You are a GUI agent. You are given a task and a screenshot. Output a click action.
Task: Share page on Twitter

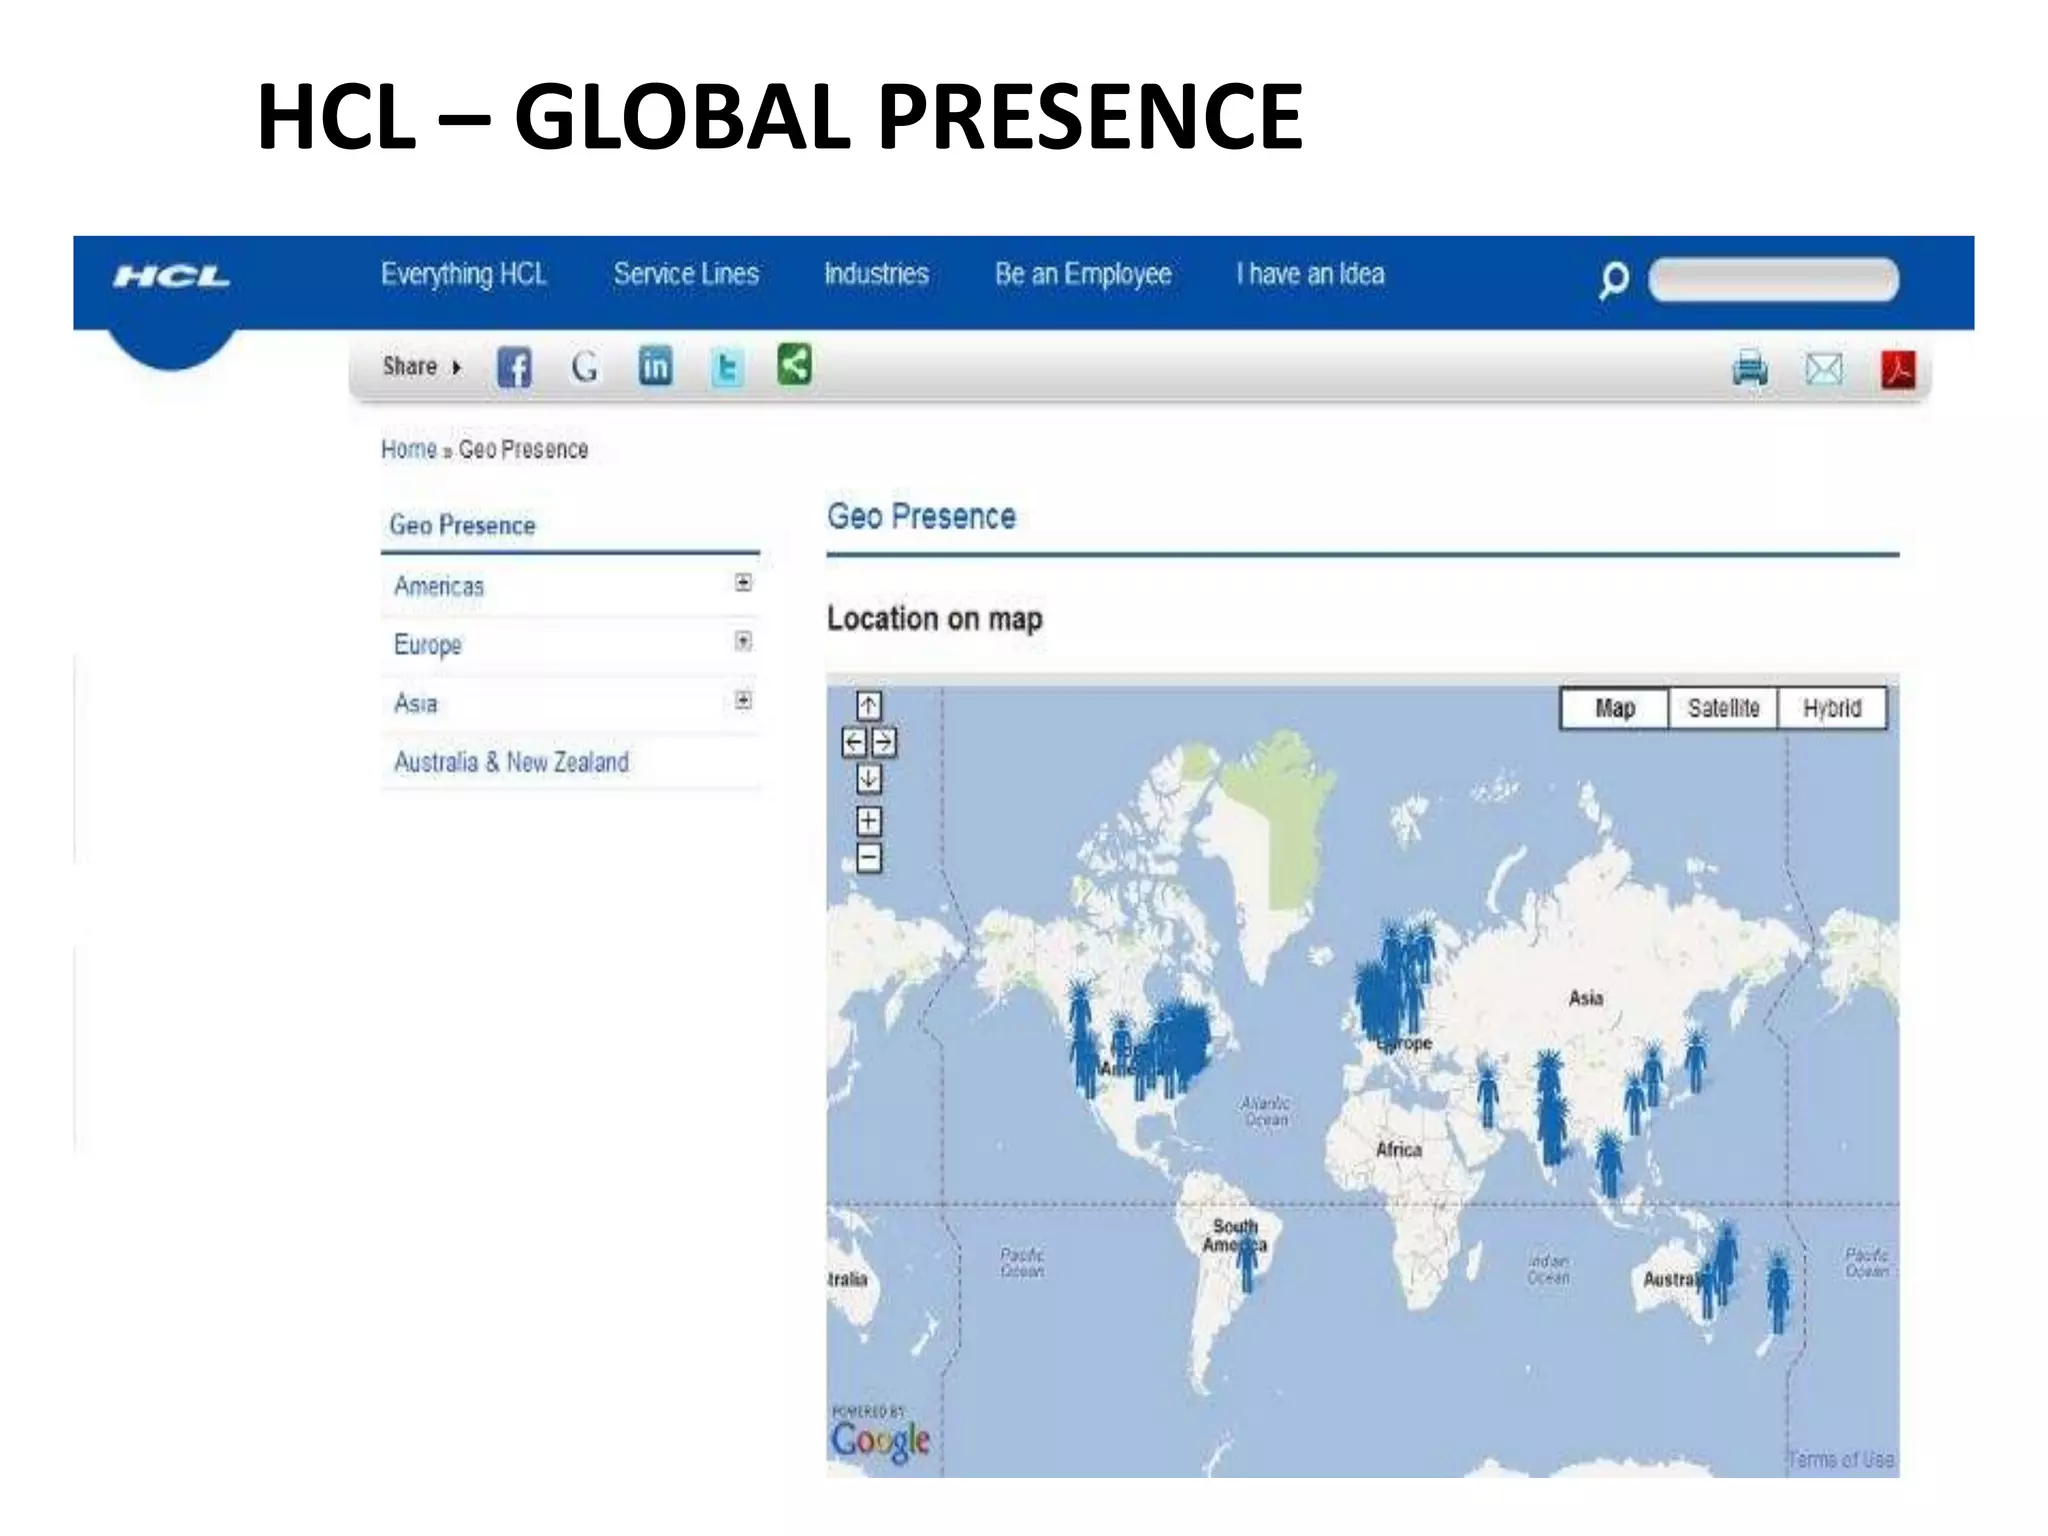[727, 368]
